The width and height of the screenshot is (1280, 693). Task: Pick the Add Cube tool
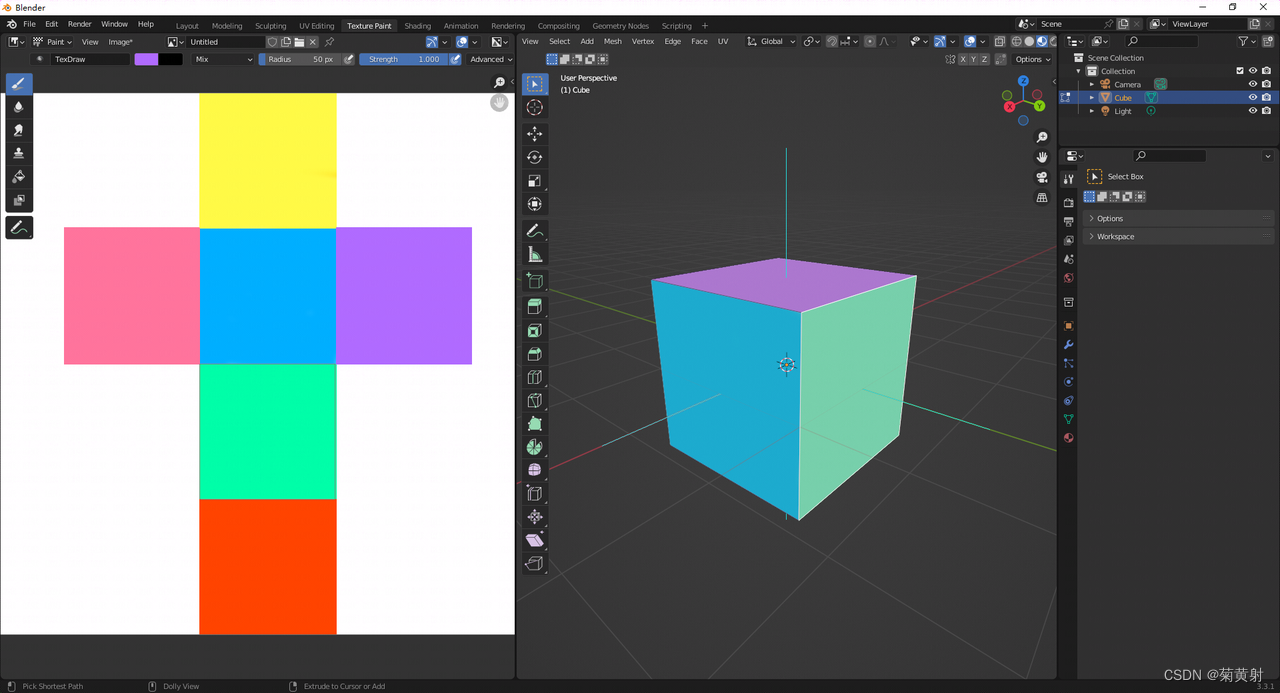535,282
